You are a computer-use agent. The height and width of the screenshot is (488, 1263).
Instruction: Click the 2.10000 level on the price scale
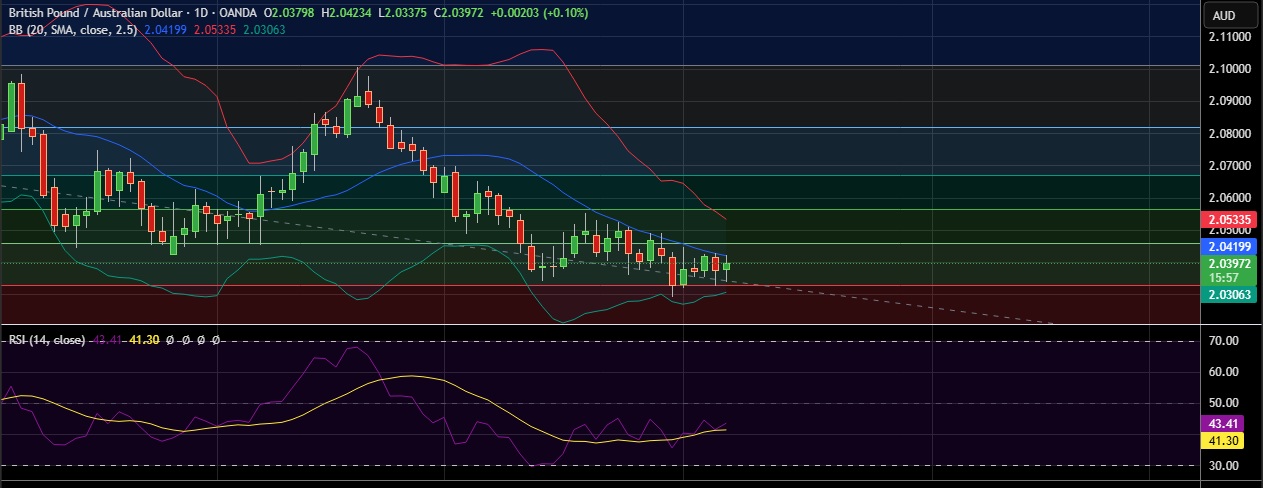(x=1229, y=69)
